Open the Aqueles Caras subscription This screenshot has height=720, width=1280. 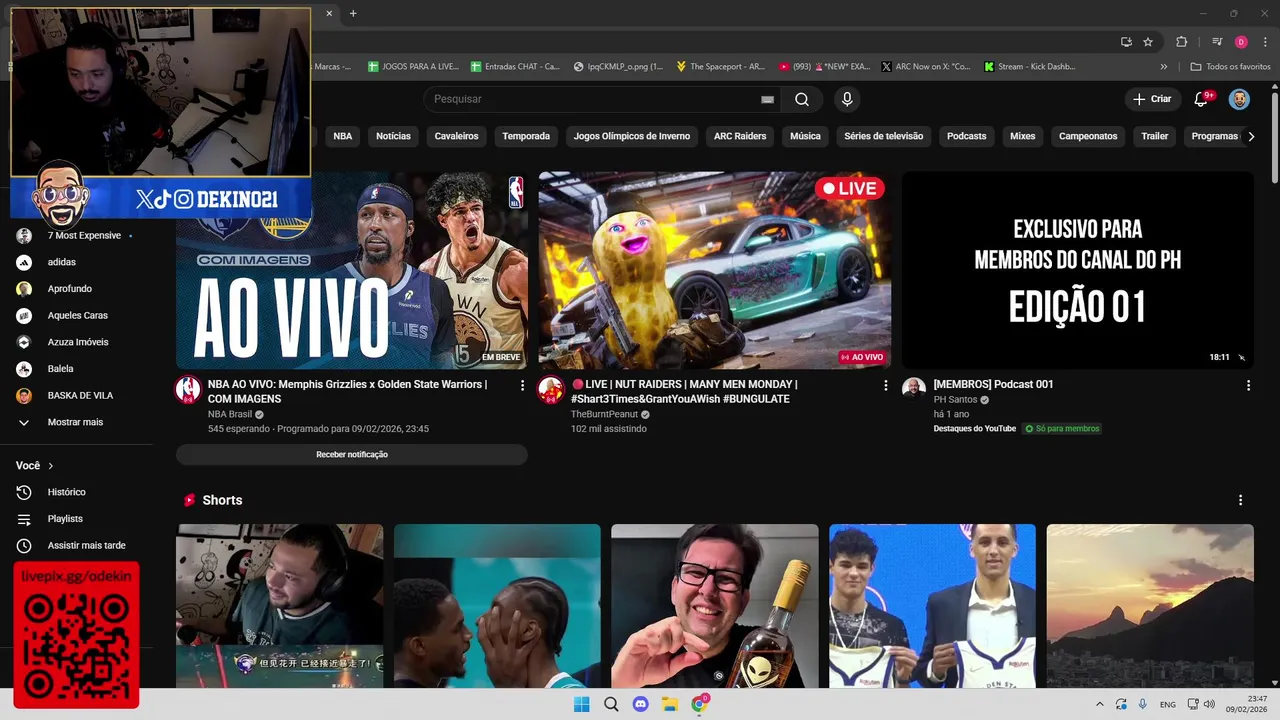76,316
